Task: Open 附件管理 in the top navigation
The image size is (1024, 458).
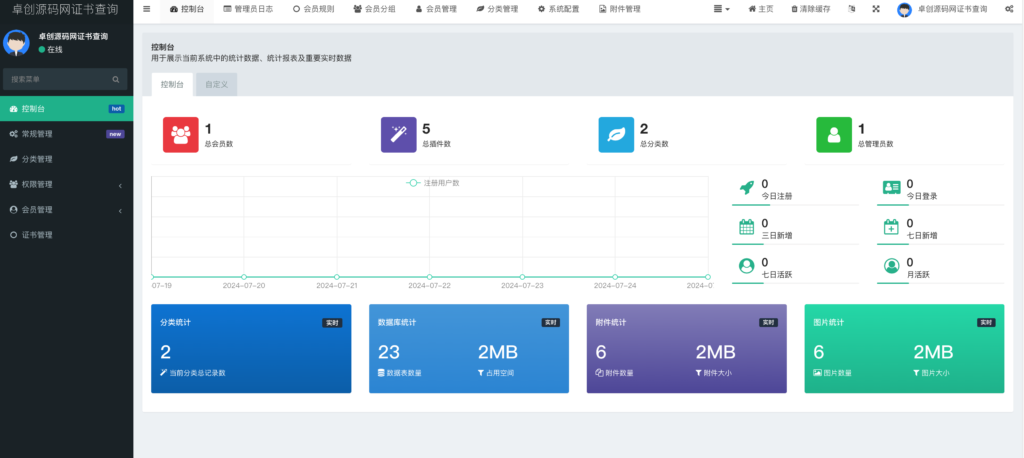Action: click(620, 9)
